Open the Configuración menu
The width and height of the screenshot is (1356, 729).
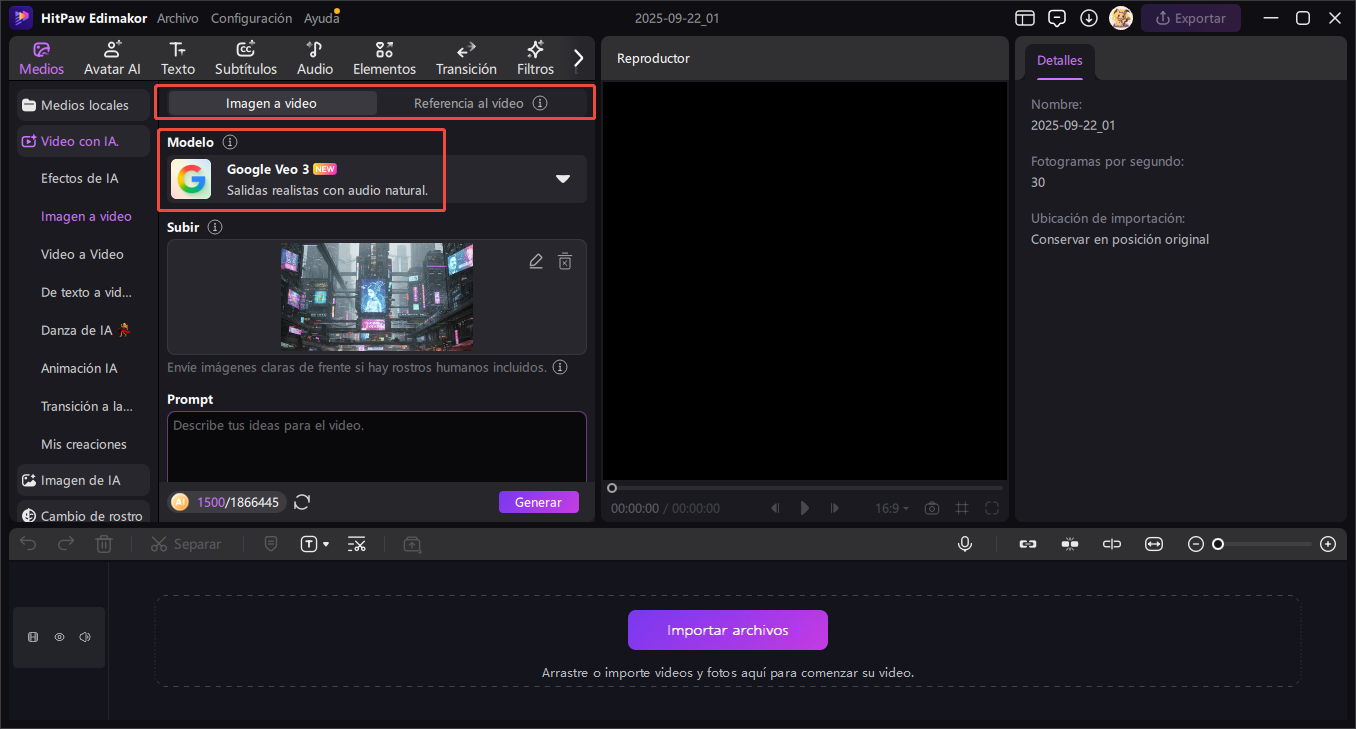(252, 18)
